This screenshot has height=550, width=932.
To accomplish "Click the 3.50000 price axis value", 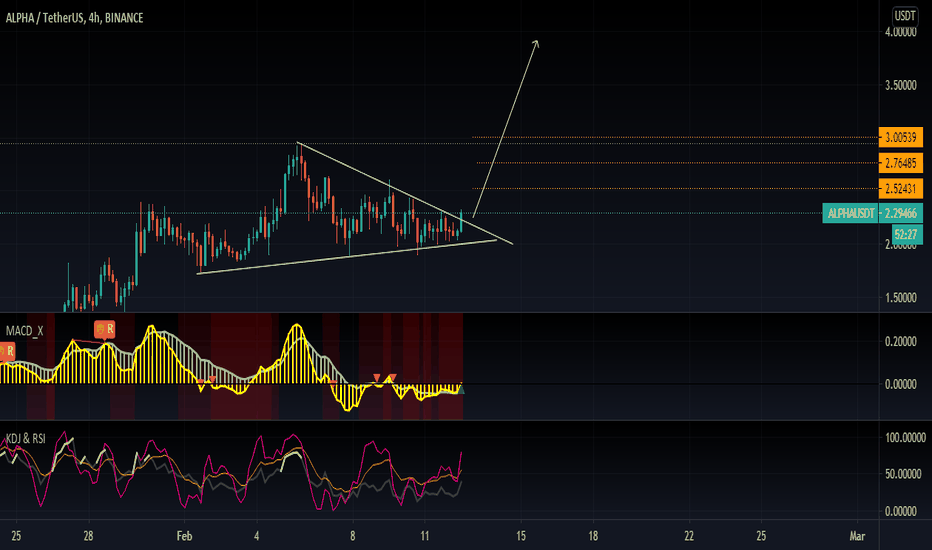I will pyautogui.click(x=900, y=85).
